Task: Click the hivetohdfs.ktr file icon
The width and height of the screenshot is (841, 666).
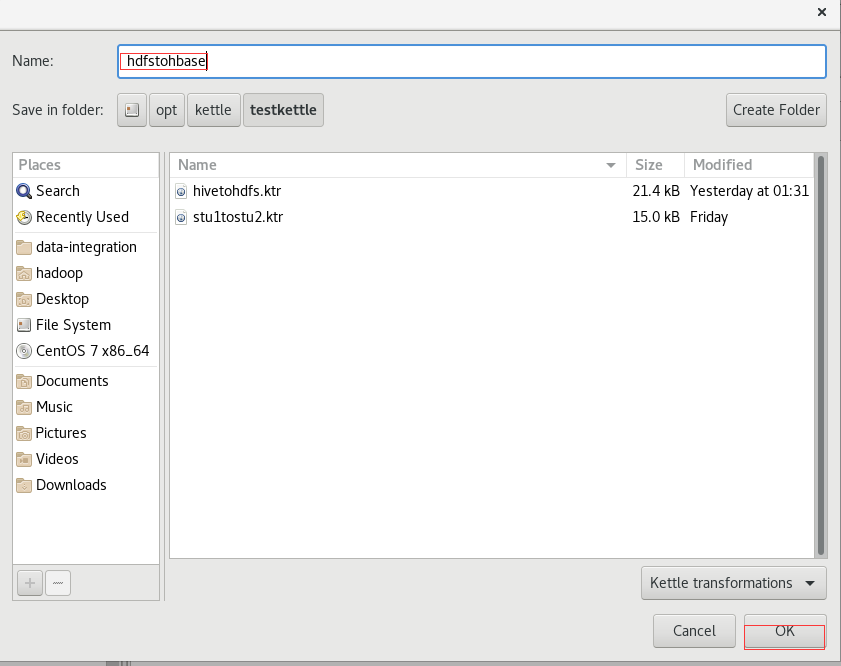Action: tap(181, 191)
